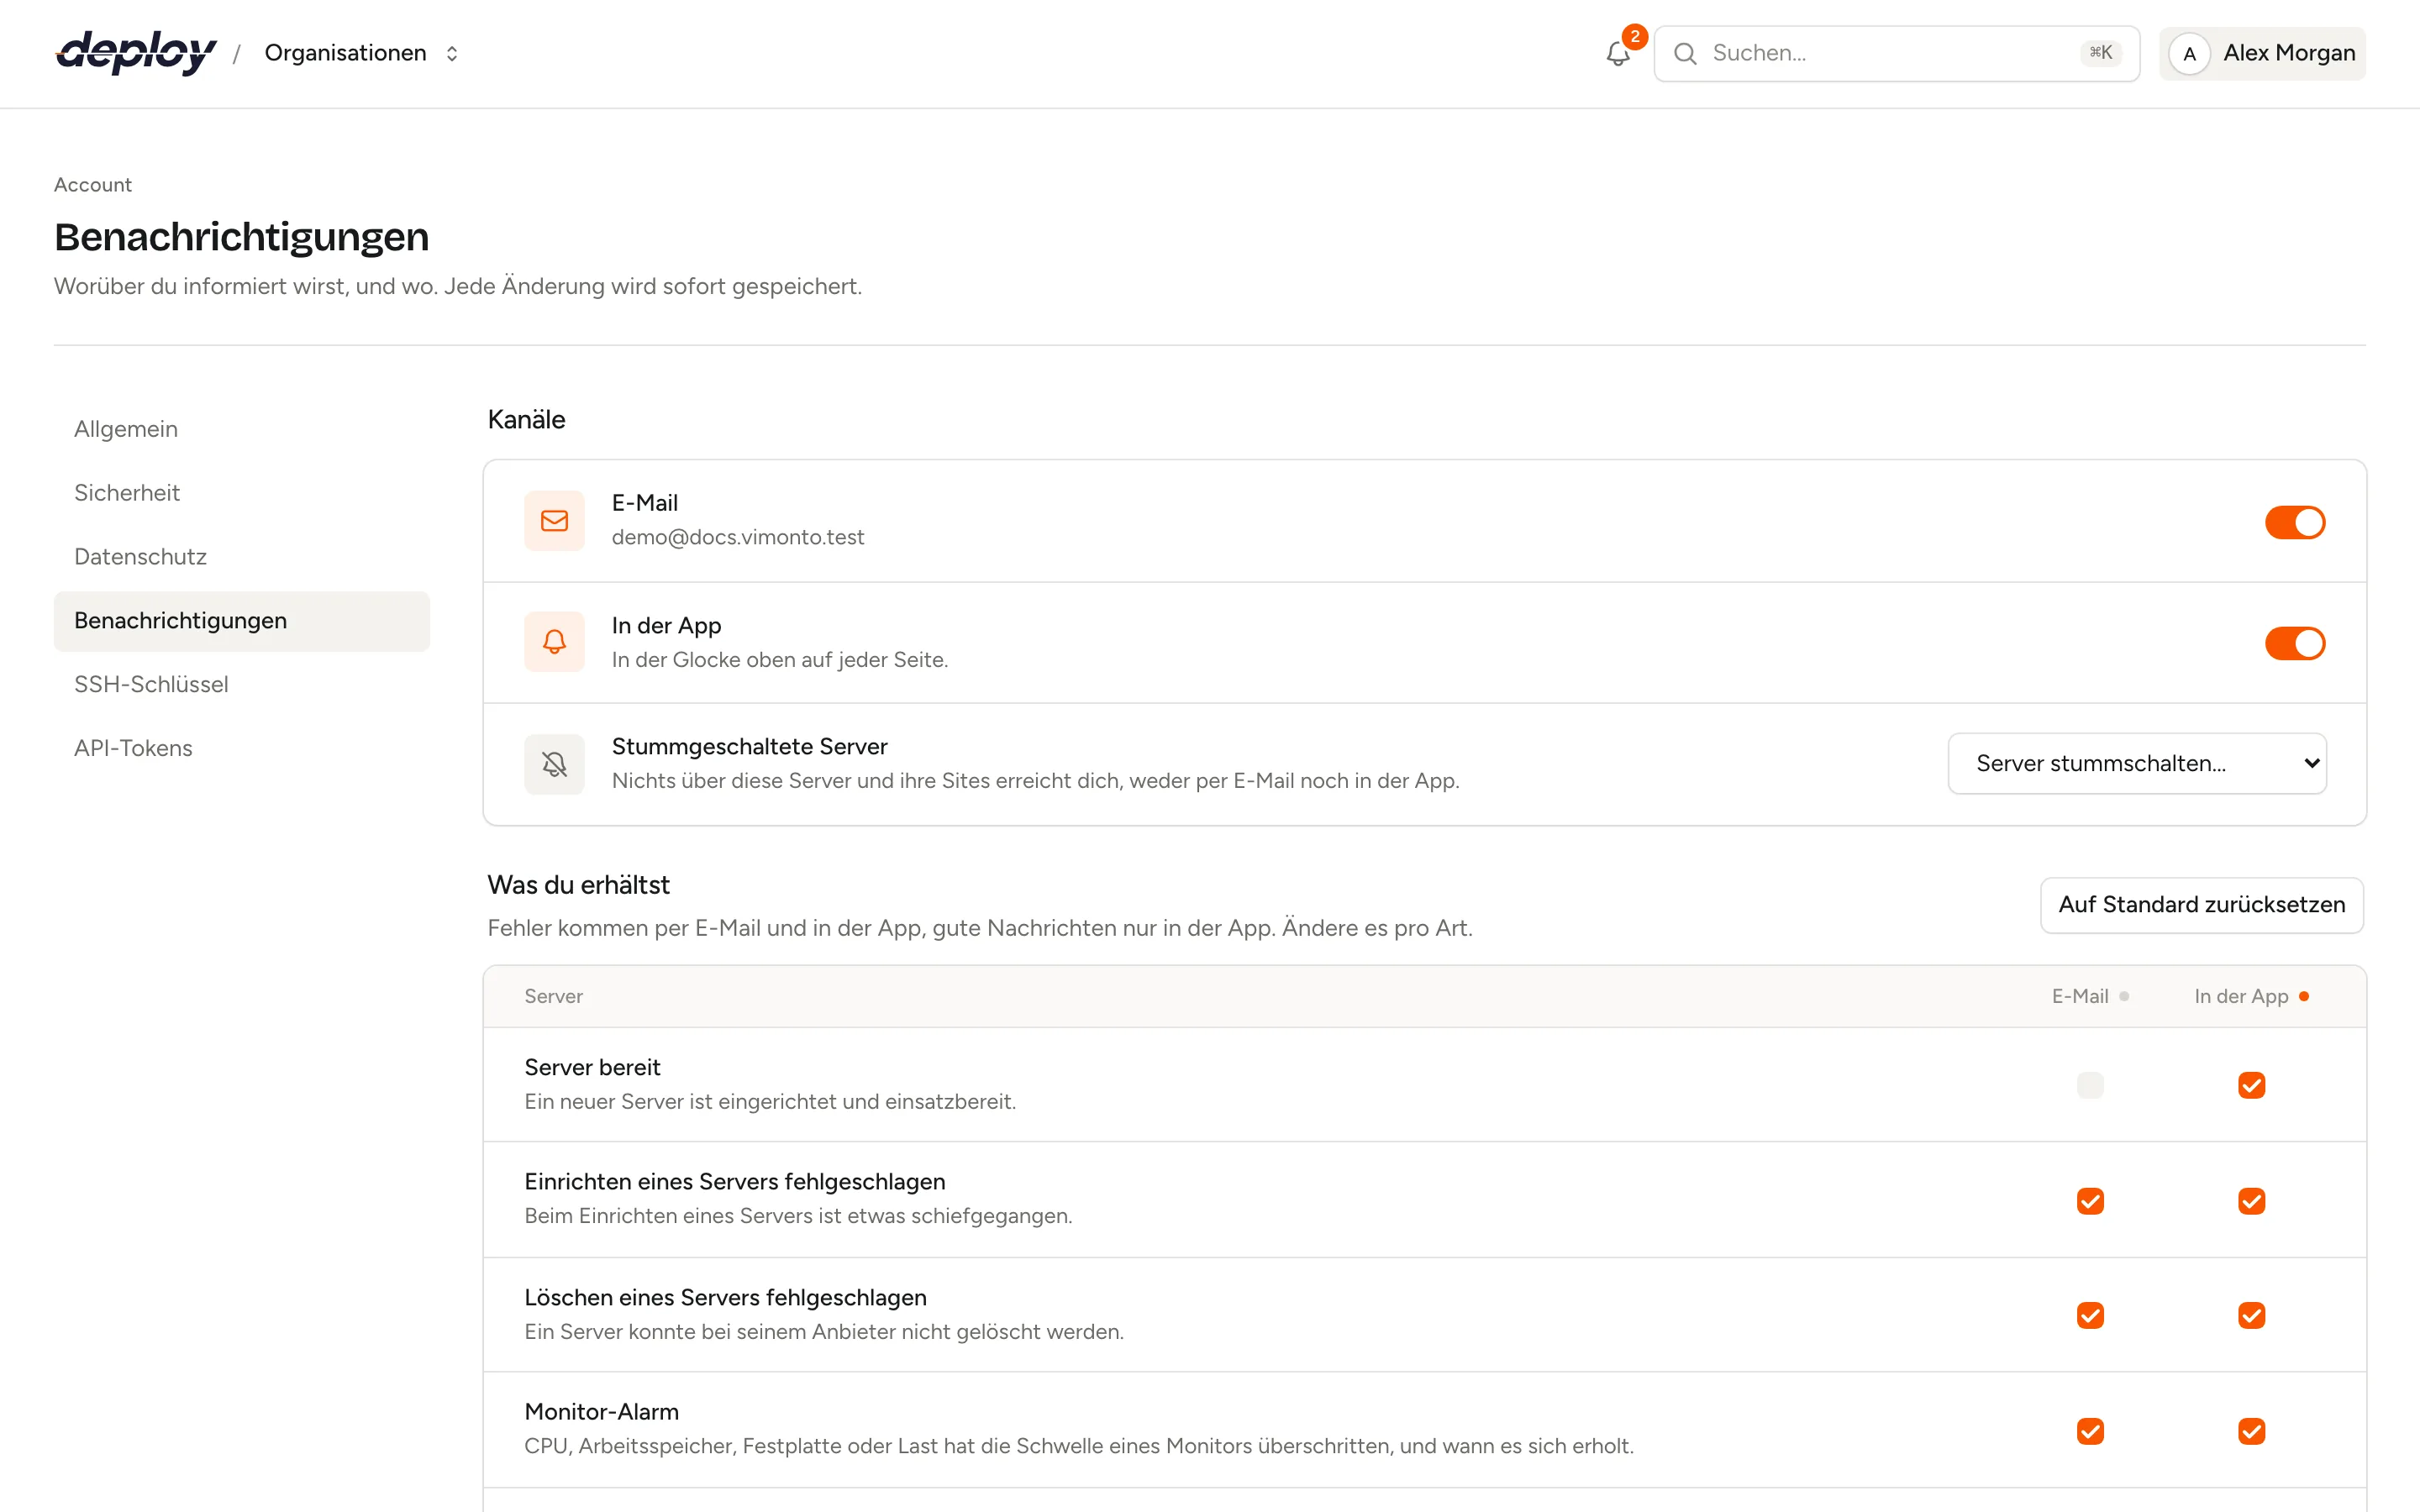Click Auf Standard zurücksetzen button
The height and width of the screenshot is (1512, 2420).
tap(2201, 905)
